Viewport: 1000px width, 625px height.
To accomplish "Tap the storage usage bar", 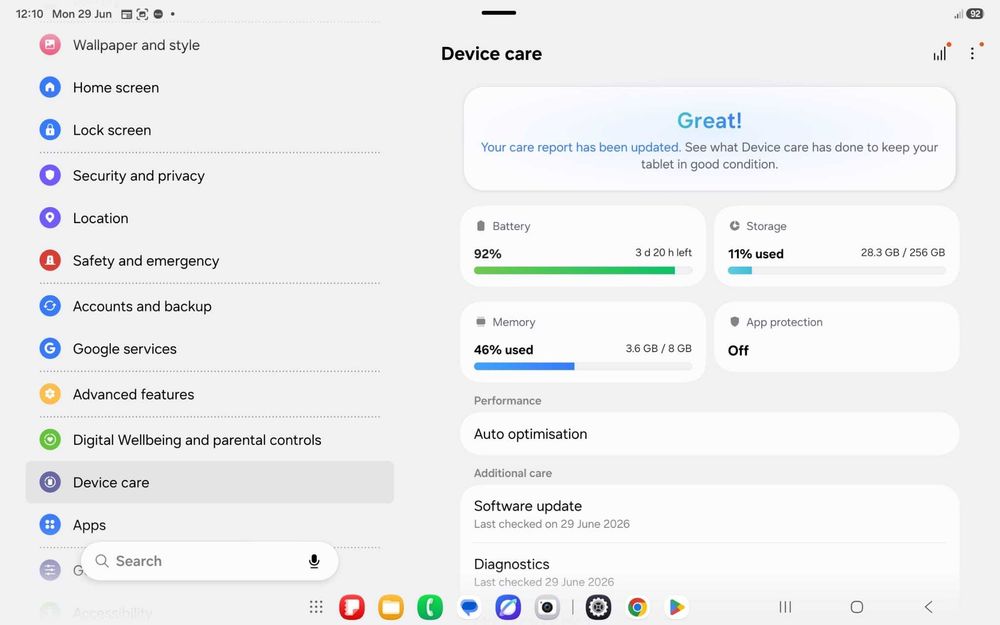I will (x=837, y=270).
